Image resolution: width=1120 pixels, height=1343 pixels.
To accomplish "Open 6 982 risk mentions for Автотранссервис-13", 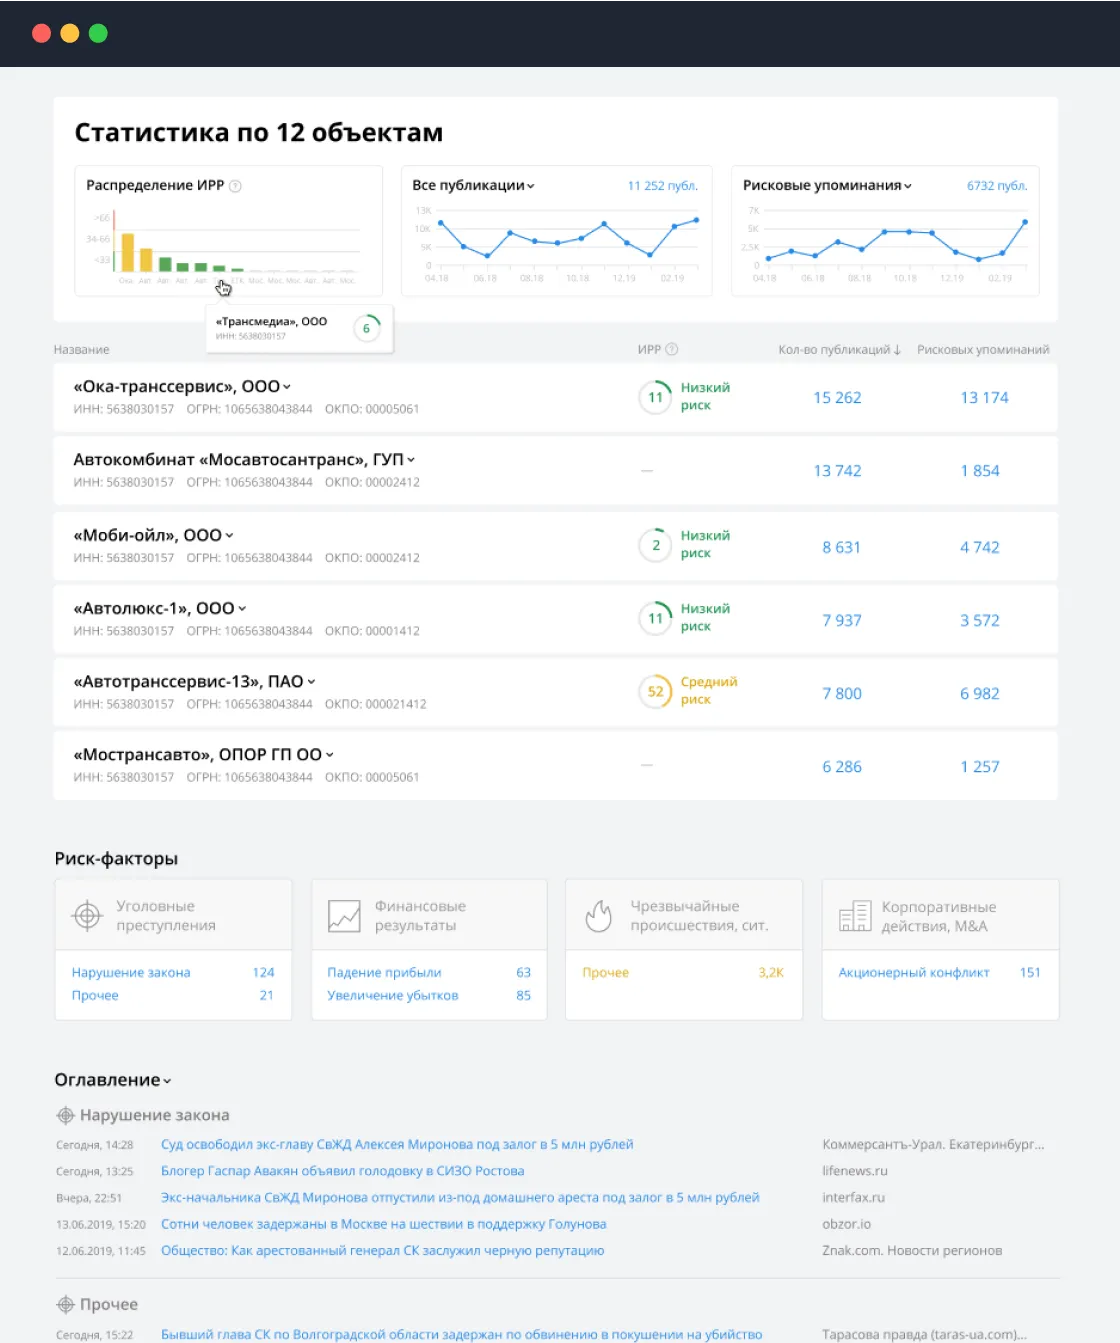I will pos(980,693).
